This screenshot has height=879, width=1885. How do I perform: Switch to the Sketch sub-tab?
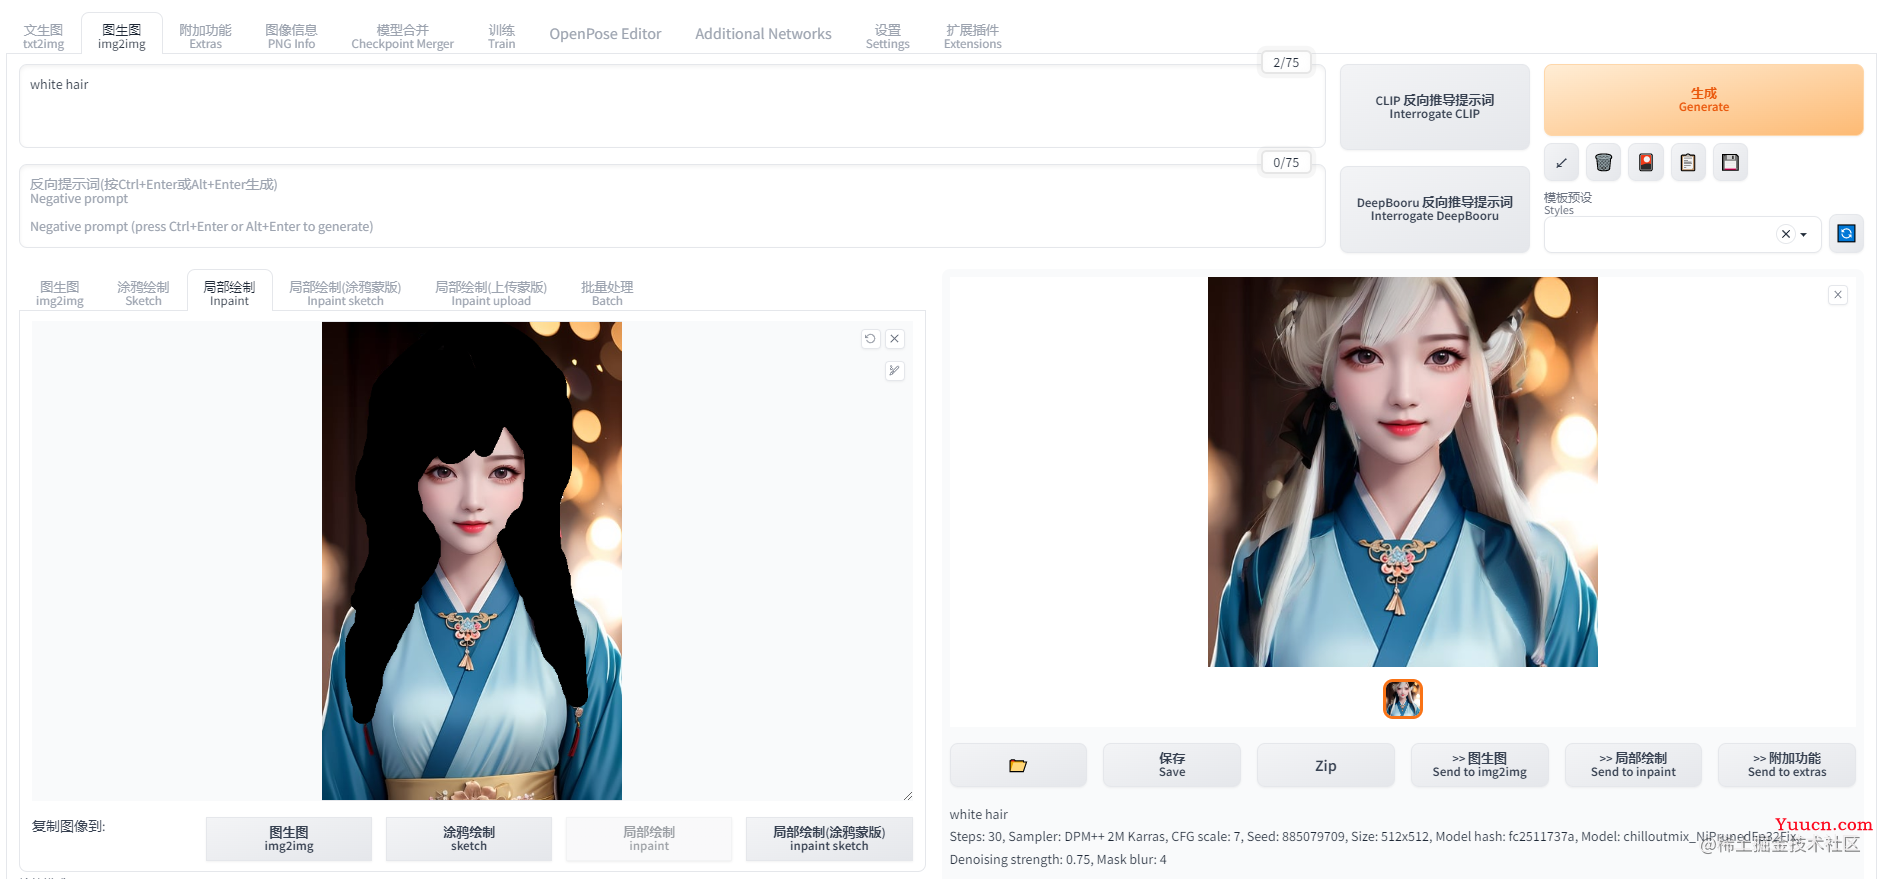pyautogui.click(x=143, y=293)
